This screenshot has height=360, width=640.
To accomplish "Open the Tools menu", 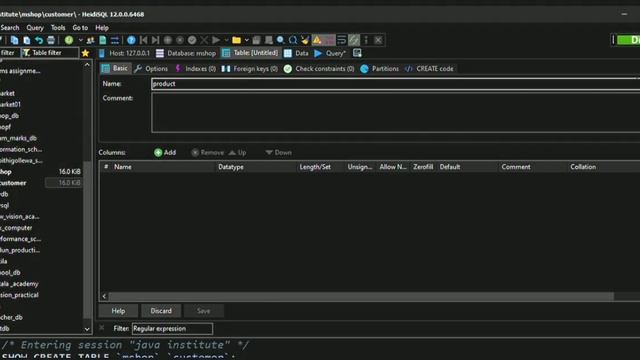I will point(58,28).
